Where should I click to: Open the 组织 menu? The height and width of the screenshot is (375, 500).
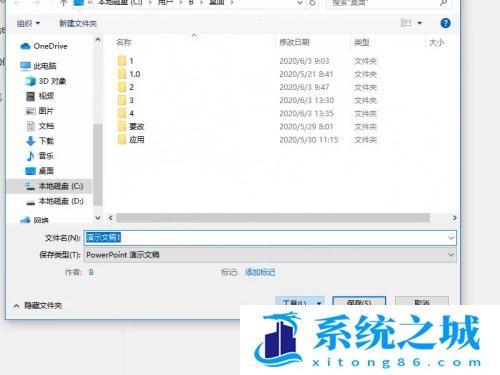pyautogui.click(x=28, y=23)
